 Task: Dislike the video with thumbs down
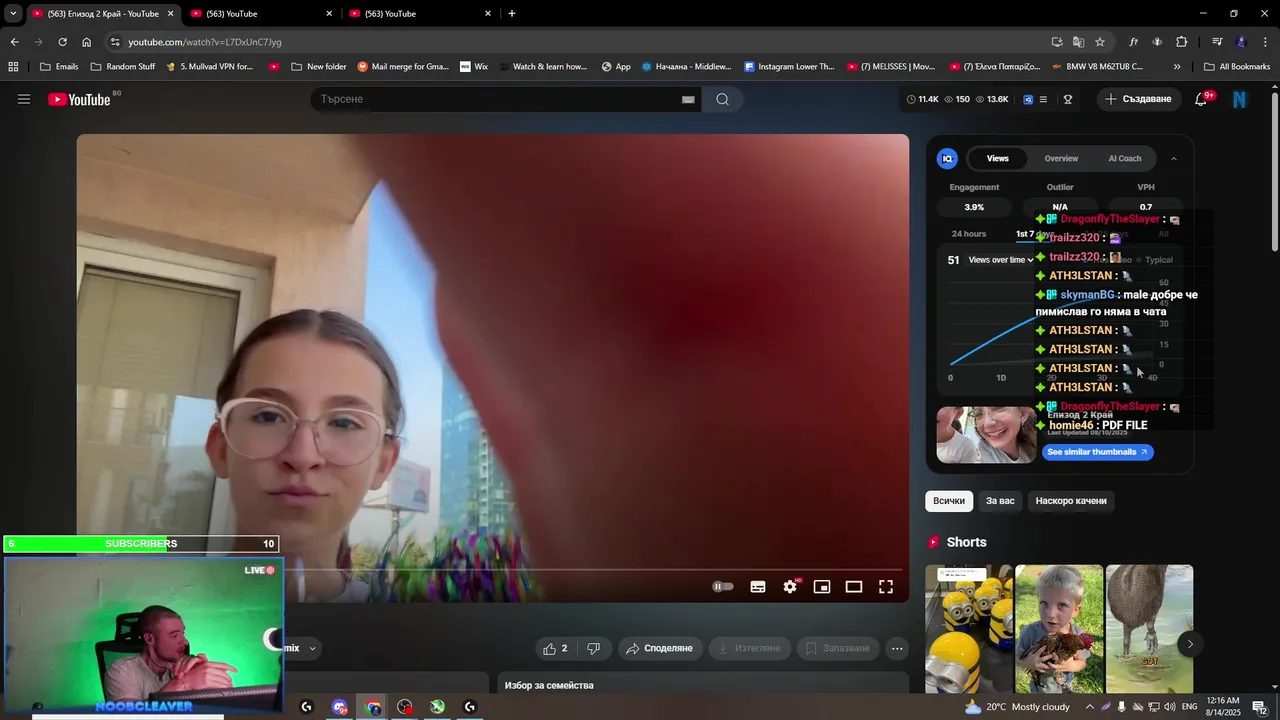point(593,648)
